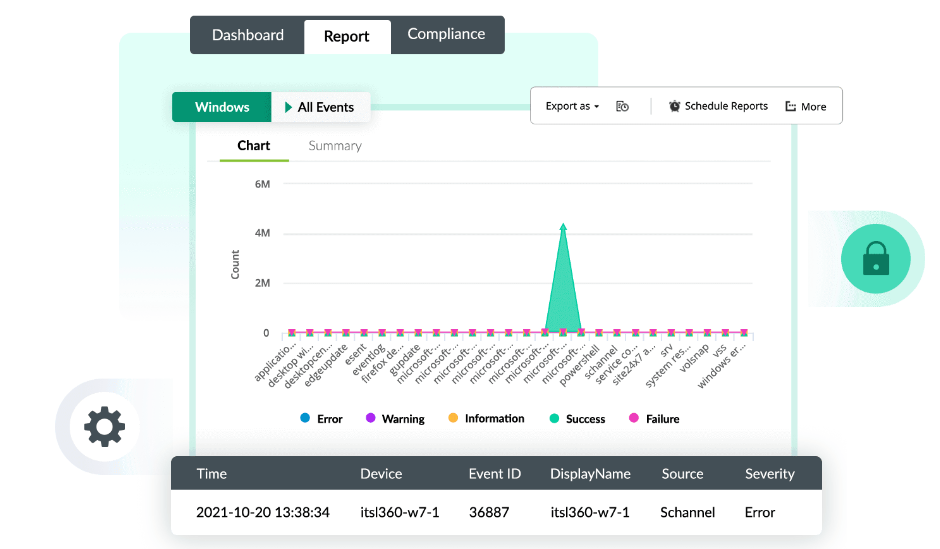Click the More options icon

point(791,106)
